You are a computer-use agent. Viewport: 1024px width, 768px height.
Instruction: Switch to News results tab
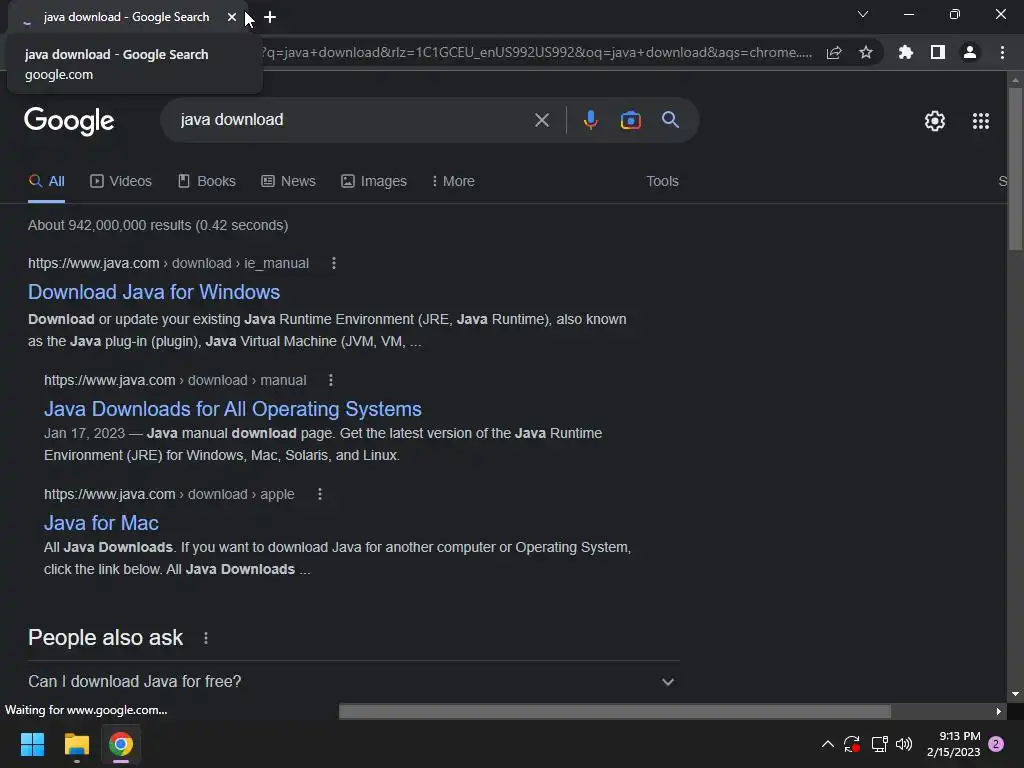tap(288, 182)
